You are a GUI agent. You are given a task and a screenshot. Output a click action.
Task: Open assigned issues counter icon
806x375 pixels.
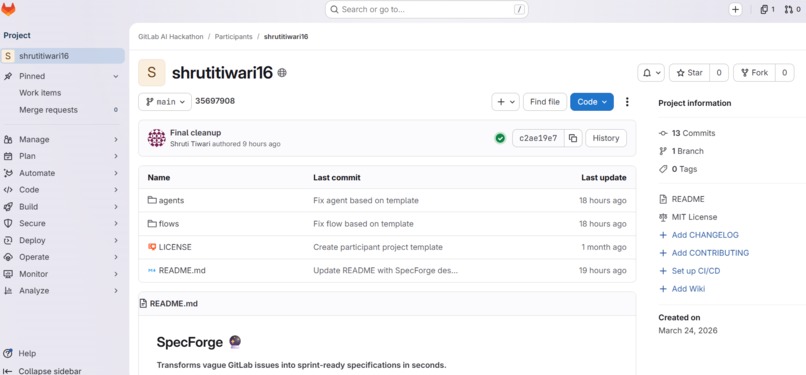point(767,9)
